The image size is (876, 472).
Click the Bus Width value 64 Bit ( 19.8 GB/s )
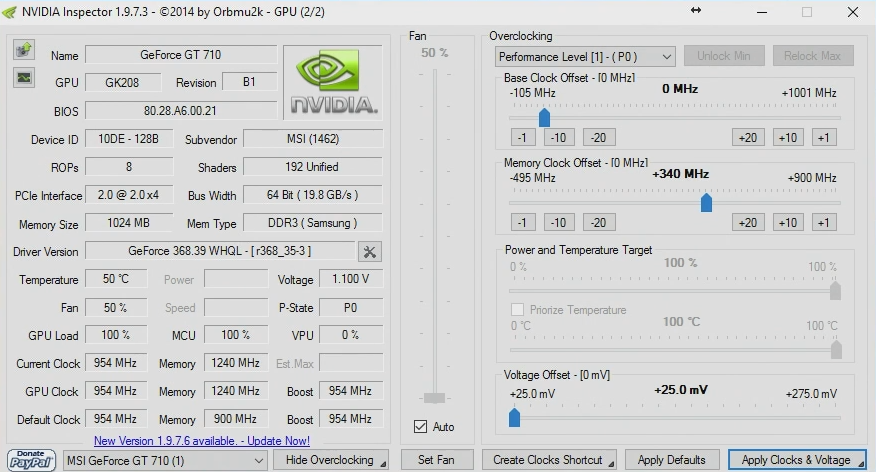[x=313, y=194]
